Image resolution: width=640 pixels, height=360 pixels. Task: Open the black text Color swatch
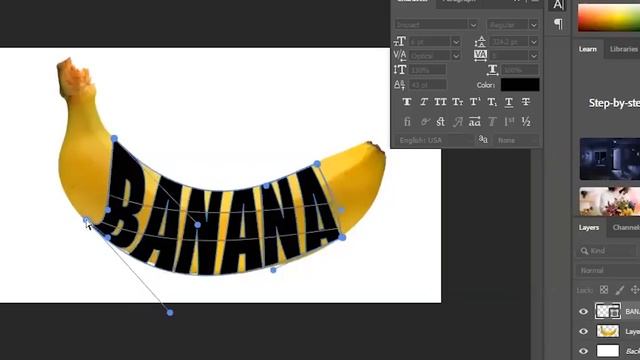tap(520, 84)
